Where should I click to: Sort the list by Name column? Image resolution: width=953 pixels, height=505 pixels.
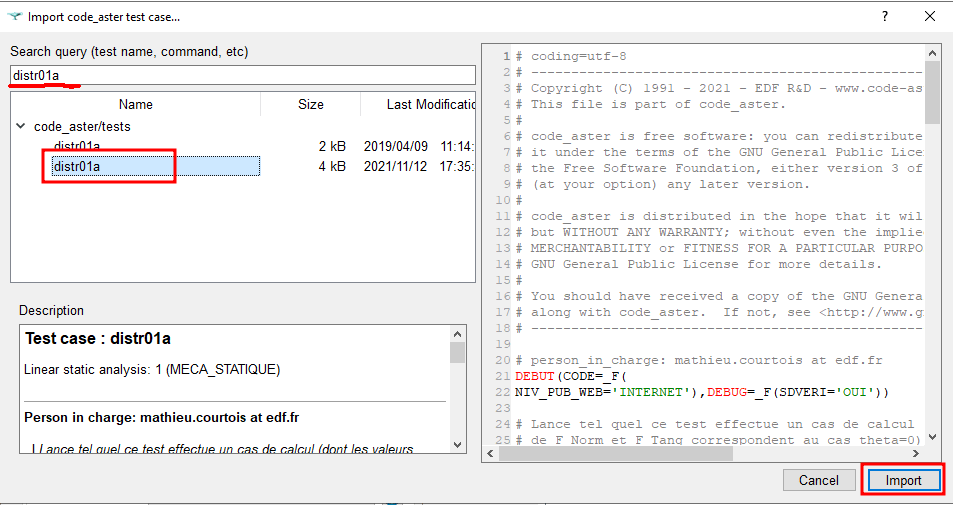pos(135,104)
